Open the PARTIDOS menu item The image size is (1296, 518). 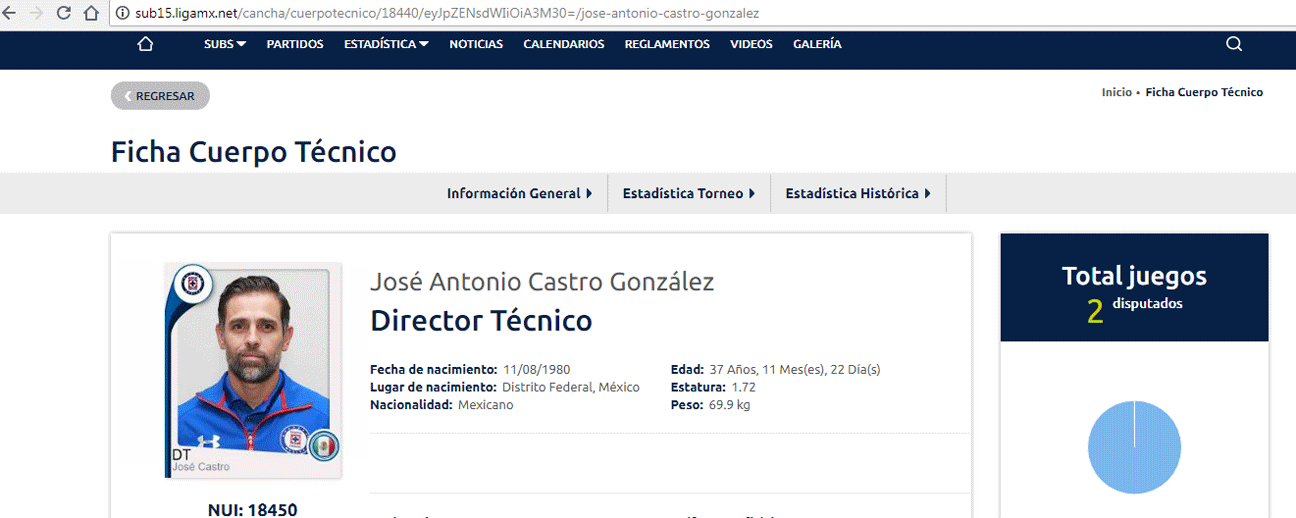[295, 44]
